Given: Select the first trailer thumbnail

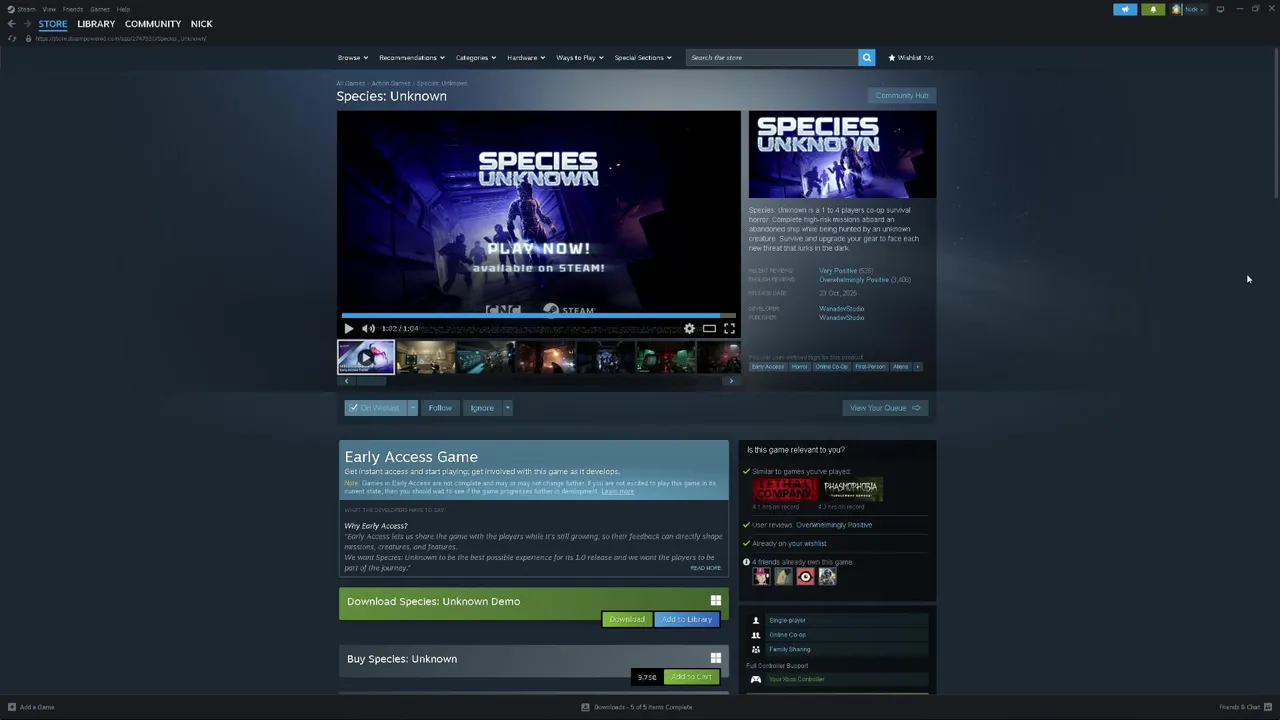Looking at the screenshot, I should tap(366, 357).
